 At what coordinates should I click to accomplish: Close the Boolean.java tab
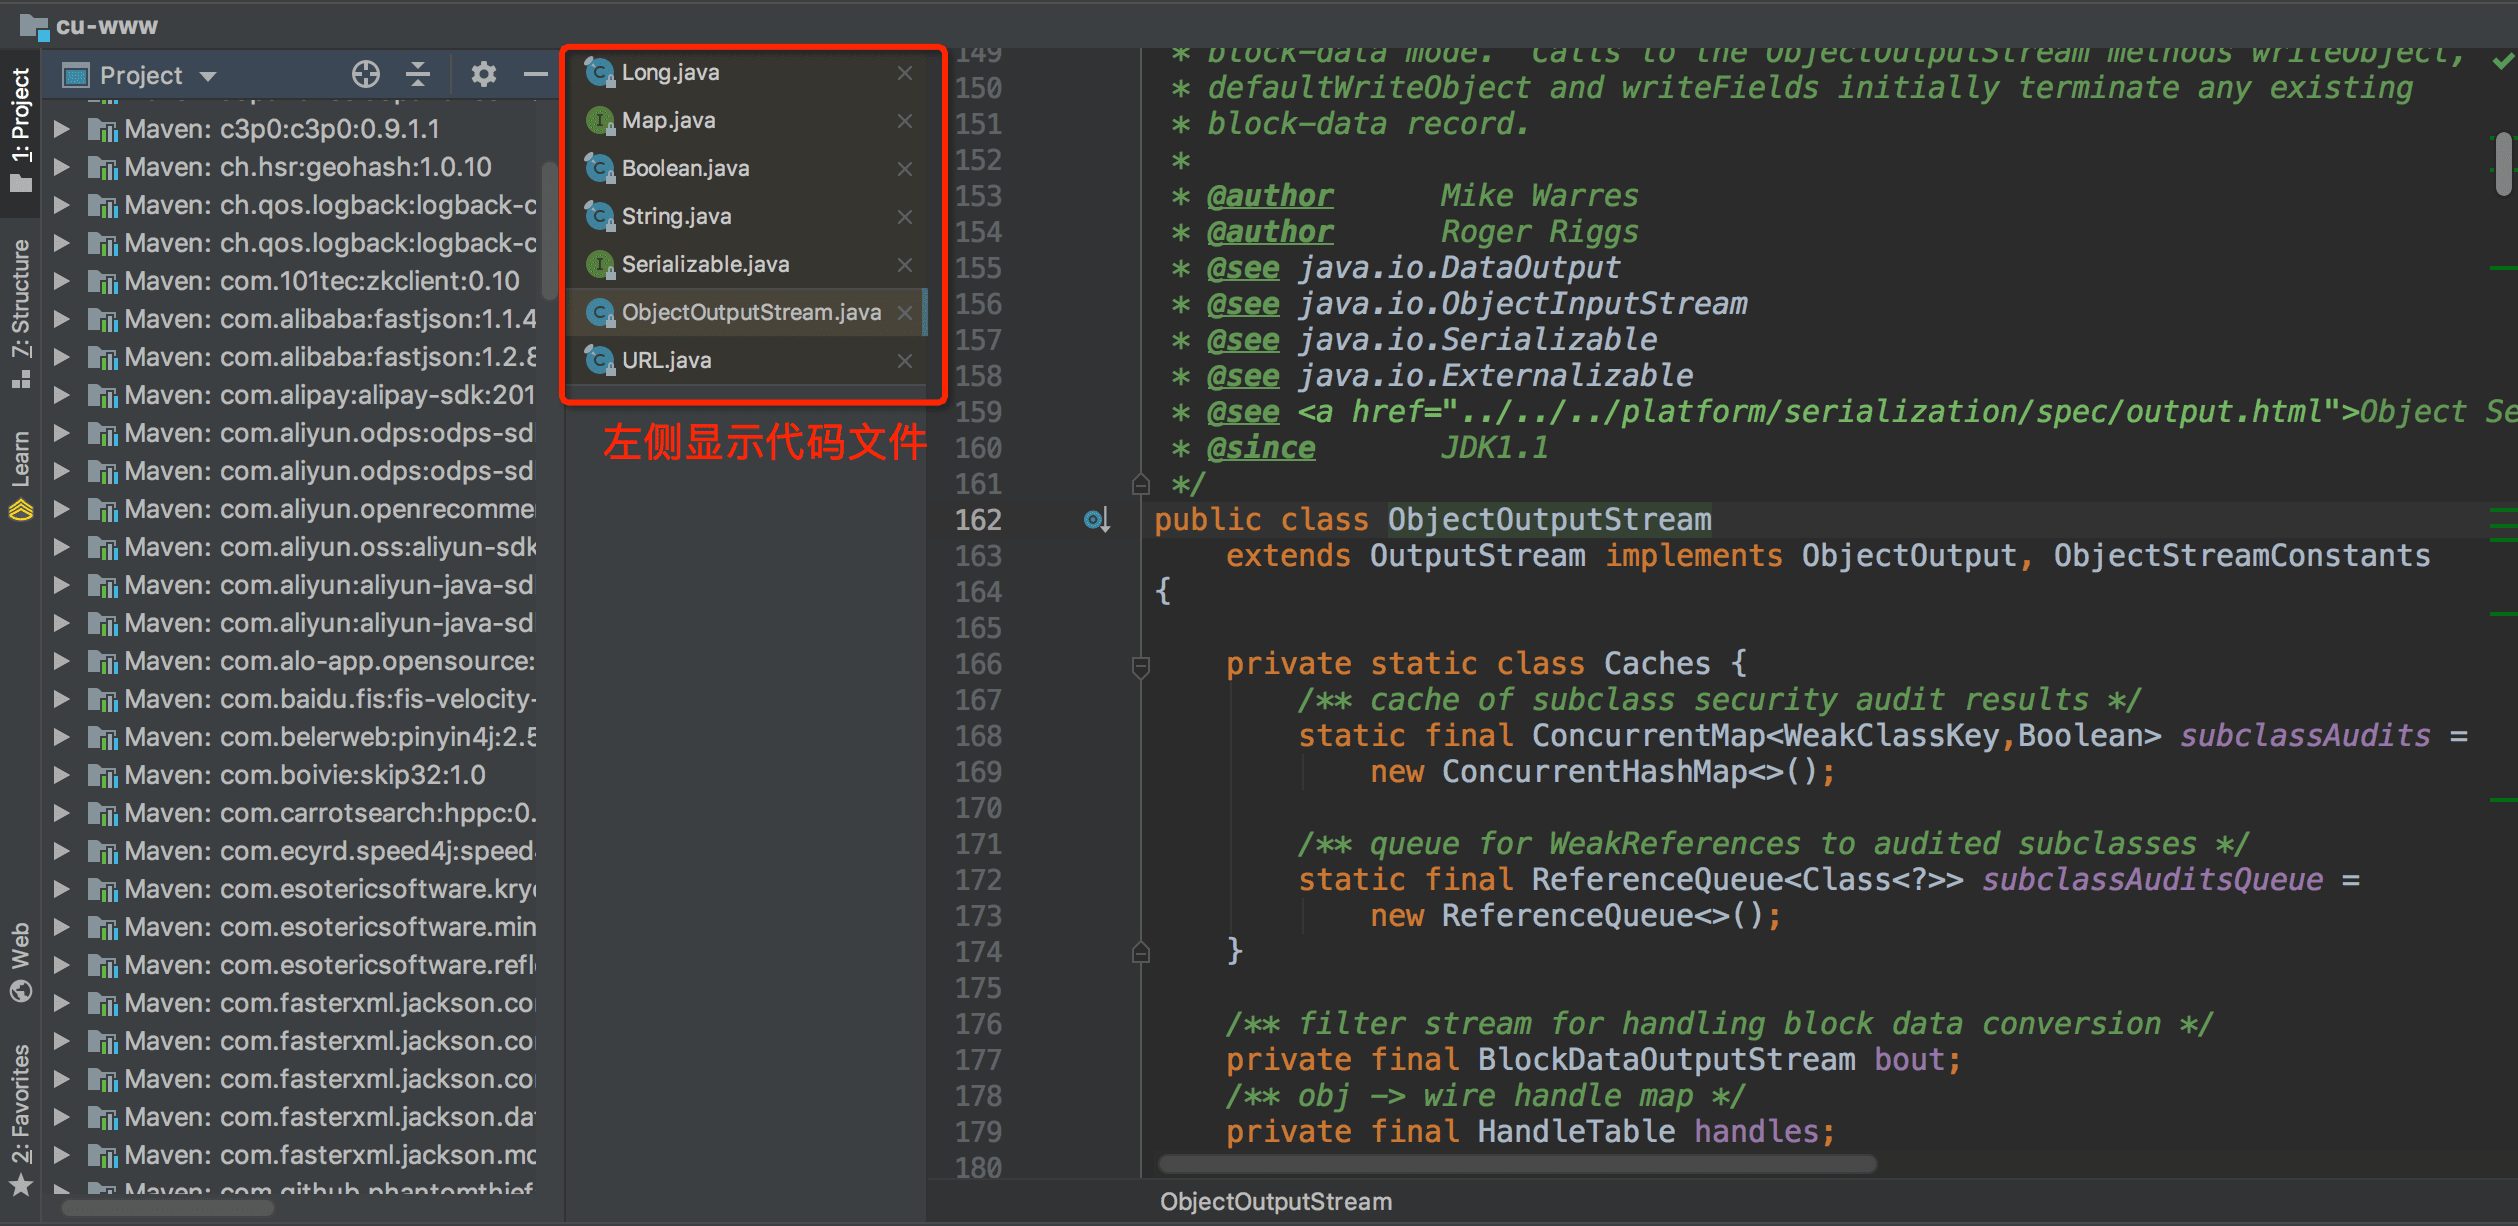click(904, 168)
